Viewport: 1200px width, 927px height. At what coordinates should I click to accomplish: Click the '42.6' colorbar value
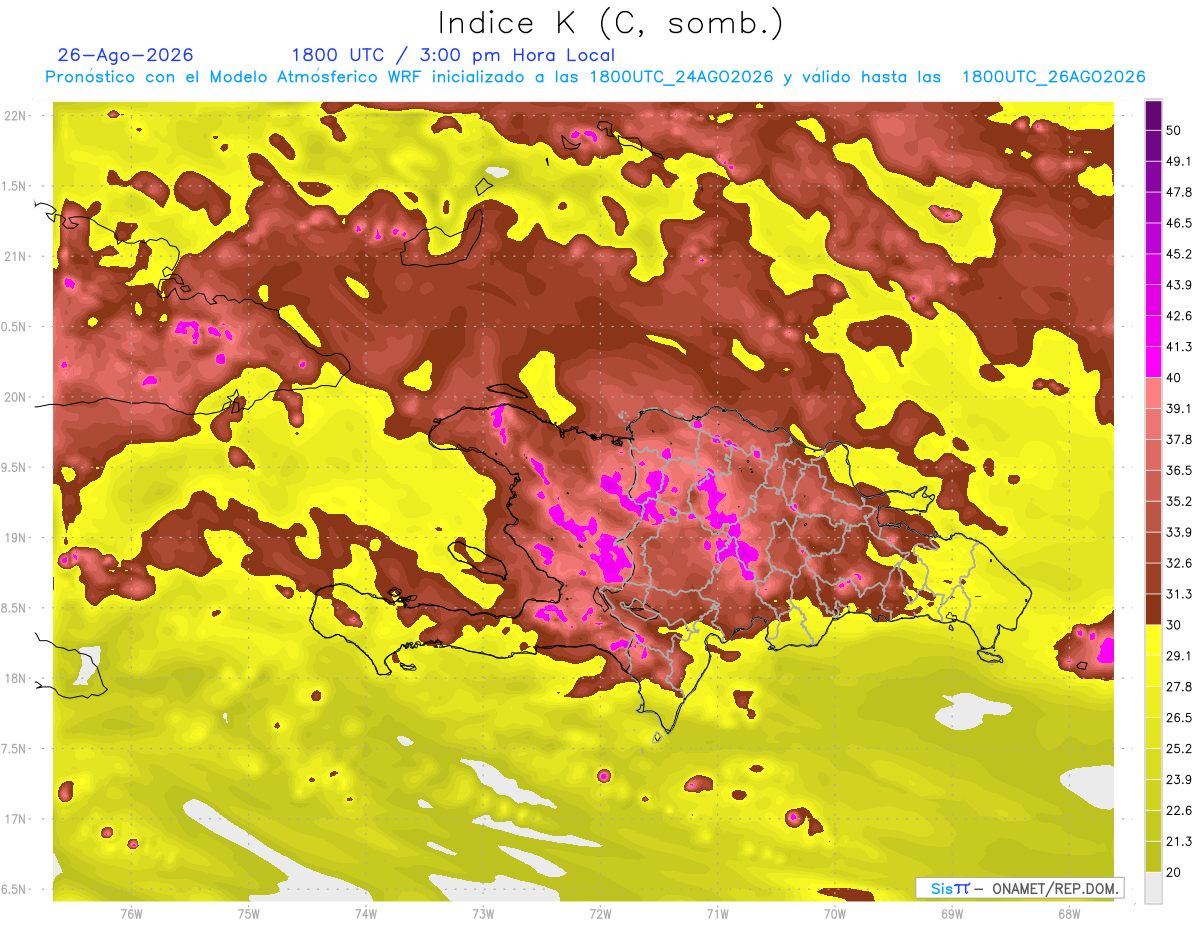(1178, 316)
